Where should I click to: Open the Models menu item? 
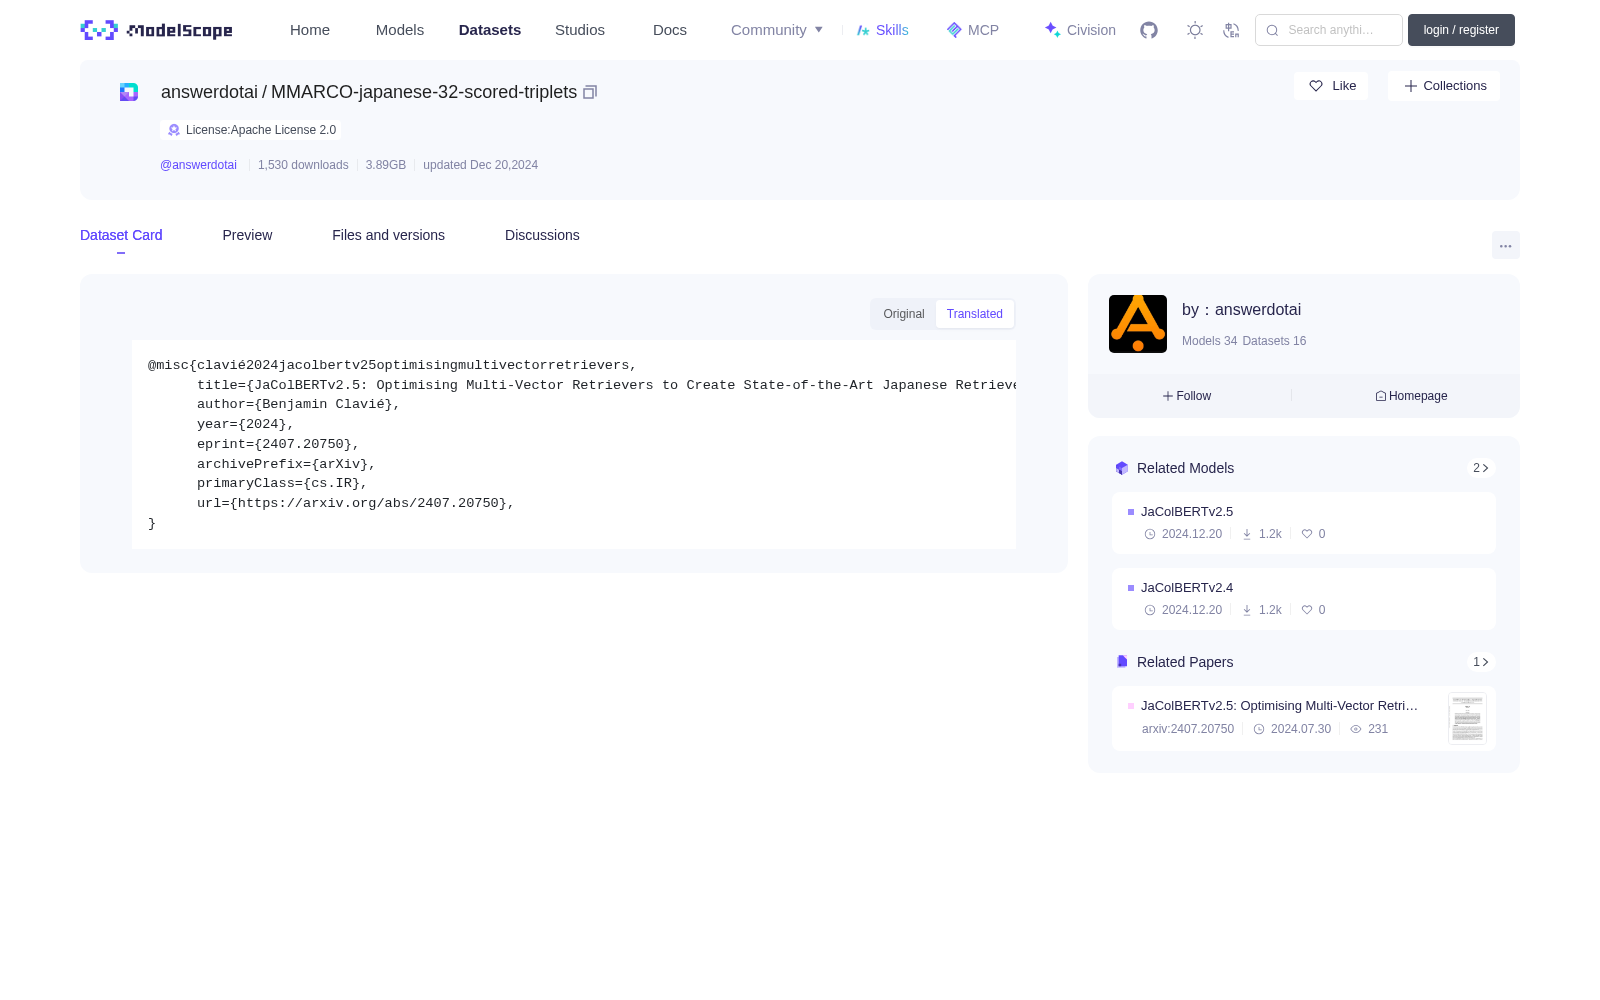tap(400, 30)
